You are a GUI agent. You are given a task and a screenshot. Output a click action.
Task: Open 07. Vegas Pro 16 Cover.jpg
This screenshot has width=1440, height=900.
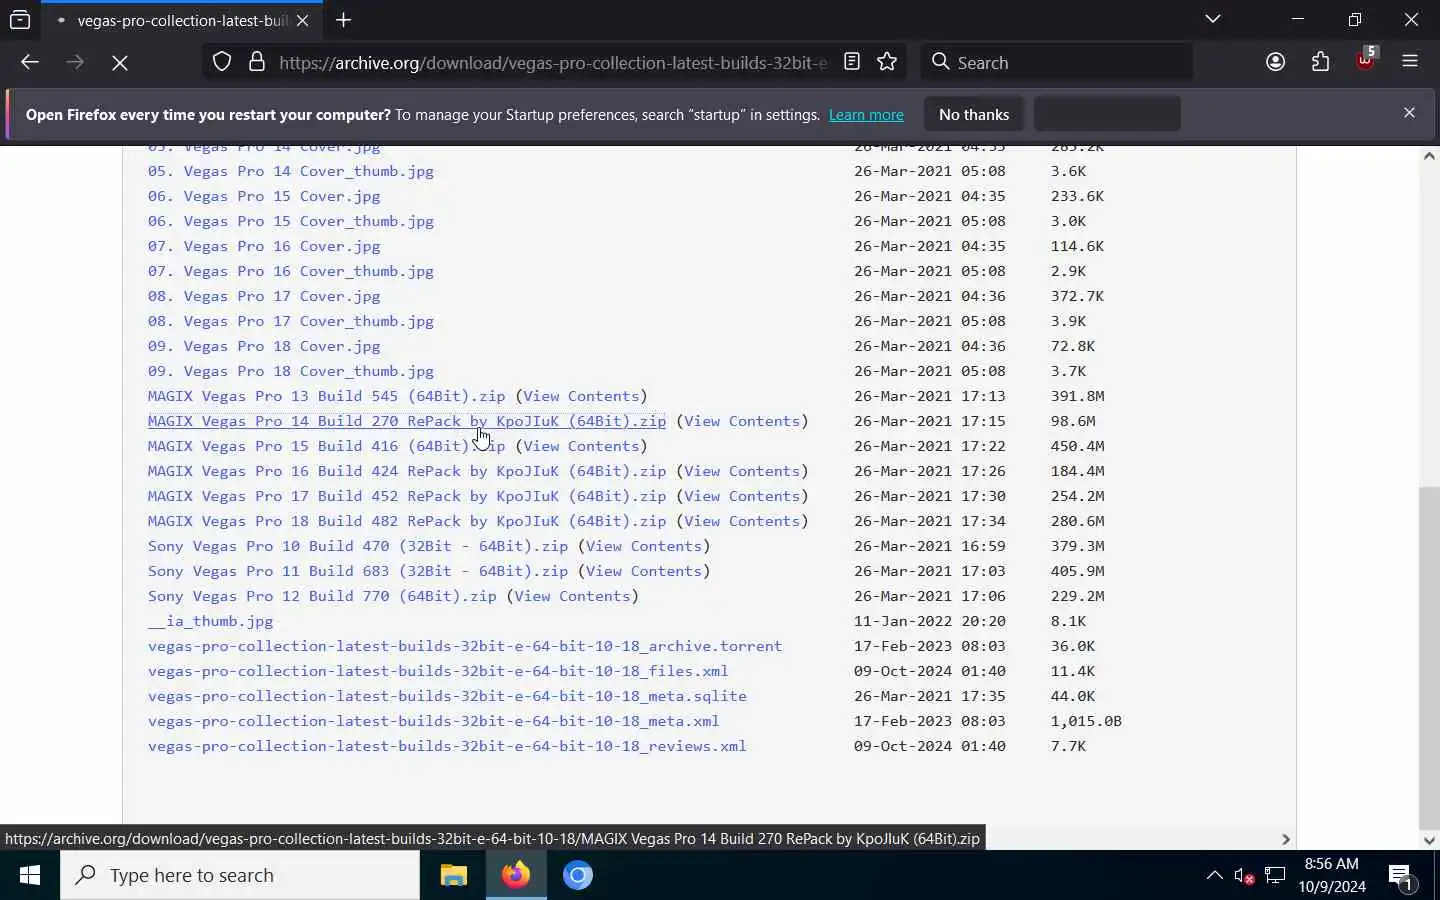pyautogui.click(x=264, y=246)
